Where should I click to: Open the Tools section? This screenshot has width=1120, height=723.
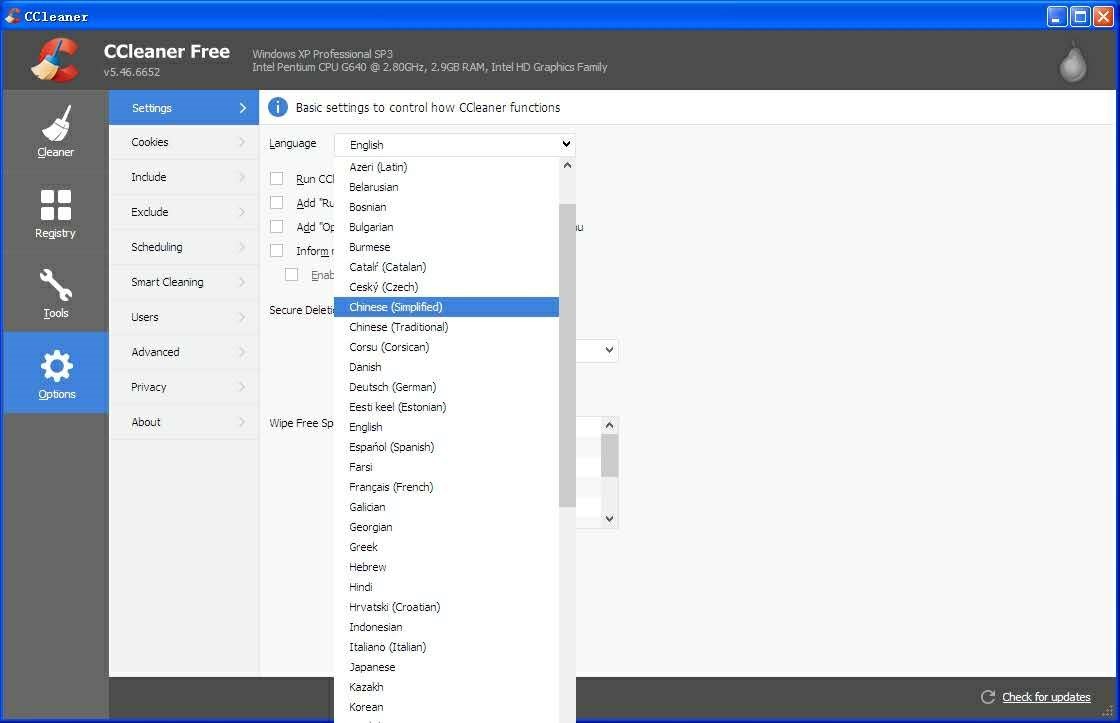[56, 292]
